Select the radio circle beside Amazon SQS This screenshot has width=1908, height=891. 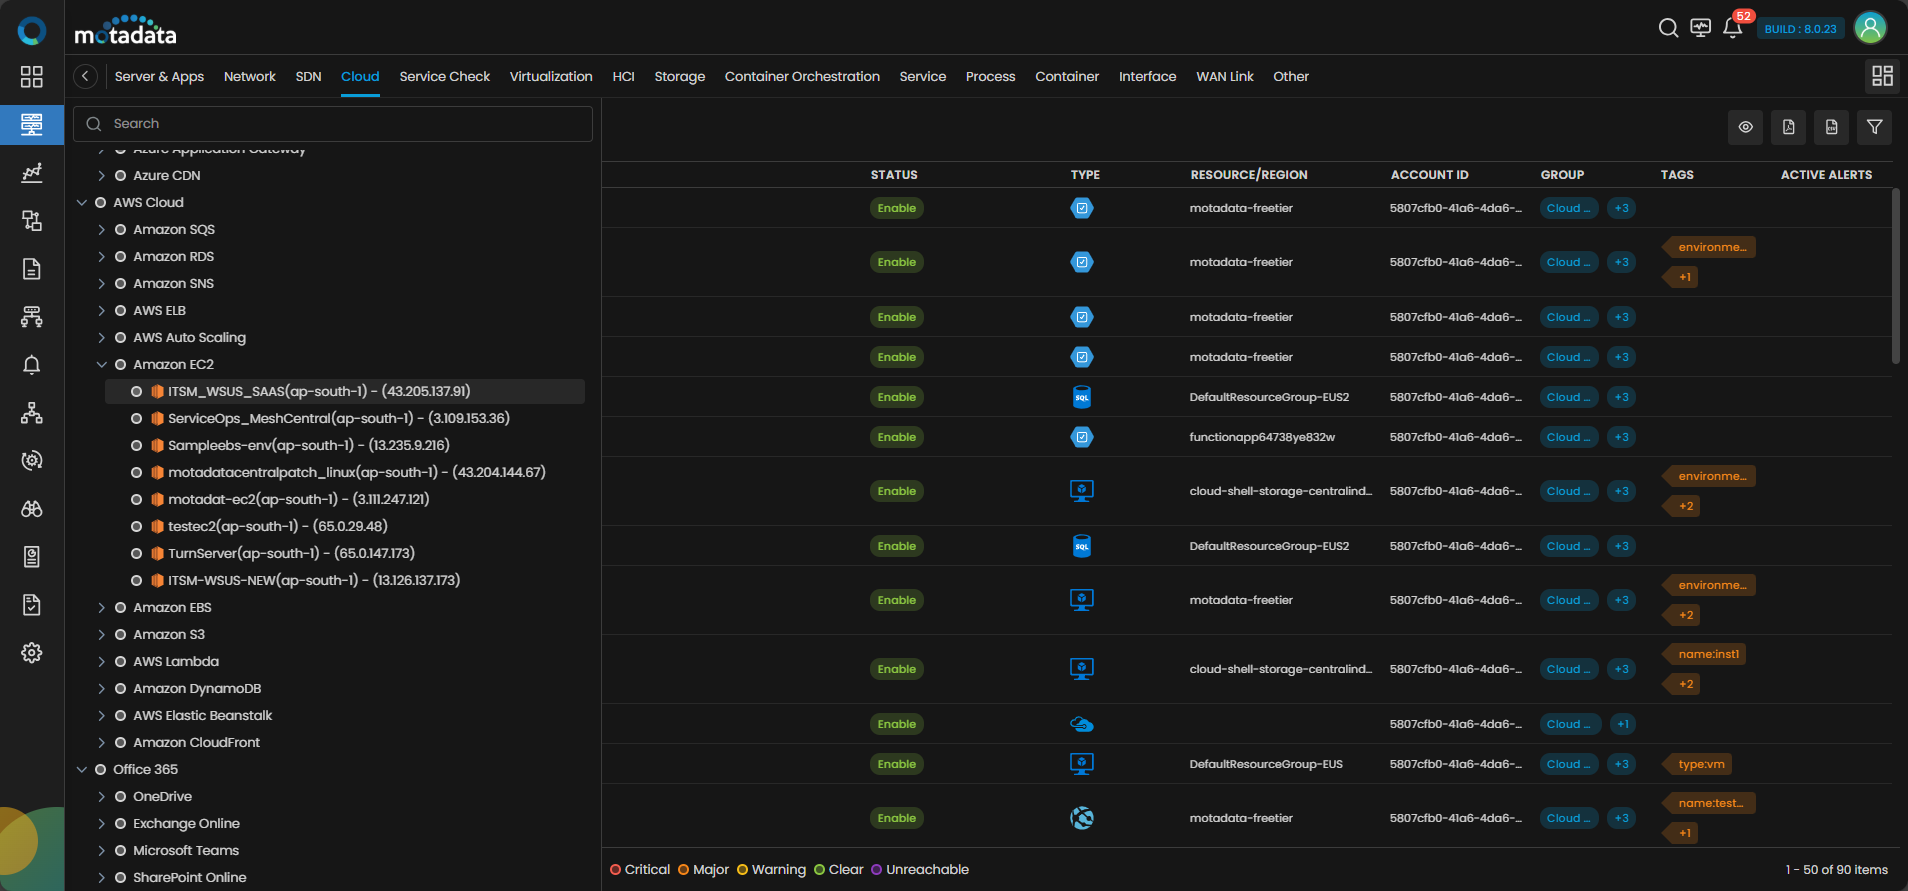[x=120, y=229]
